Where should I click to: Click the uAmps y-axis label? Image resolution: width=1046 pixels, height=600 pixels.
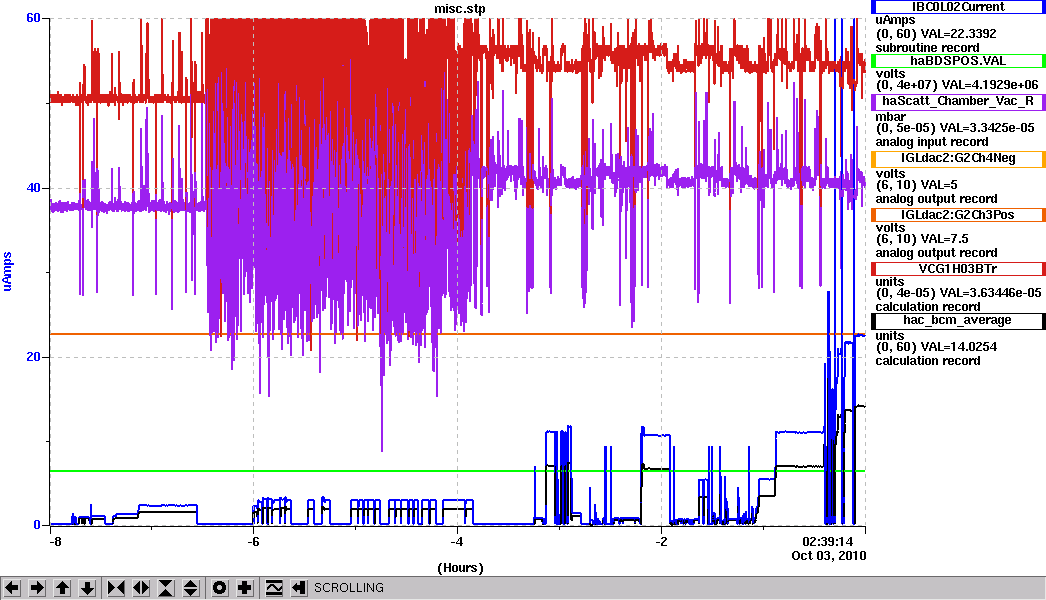pos(7,272)
